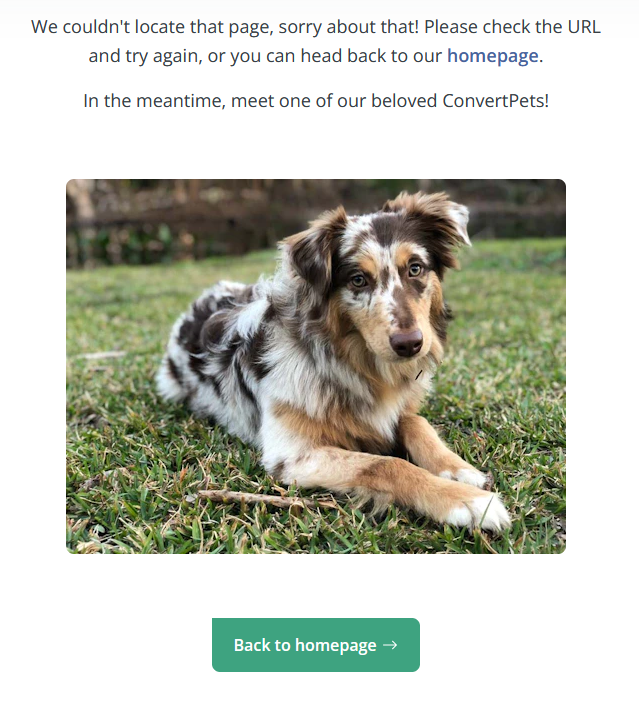This screenshot has width=639, height=701.
Task: Click the "Back to homepage" label text
Action: point(305,645)
